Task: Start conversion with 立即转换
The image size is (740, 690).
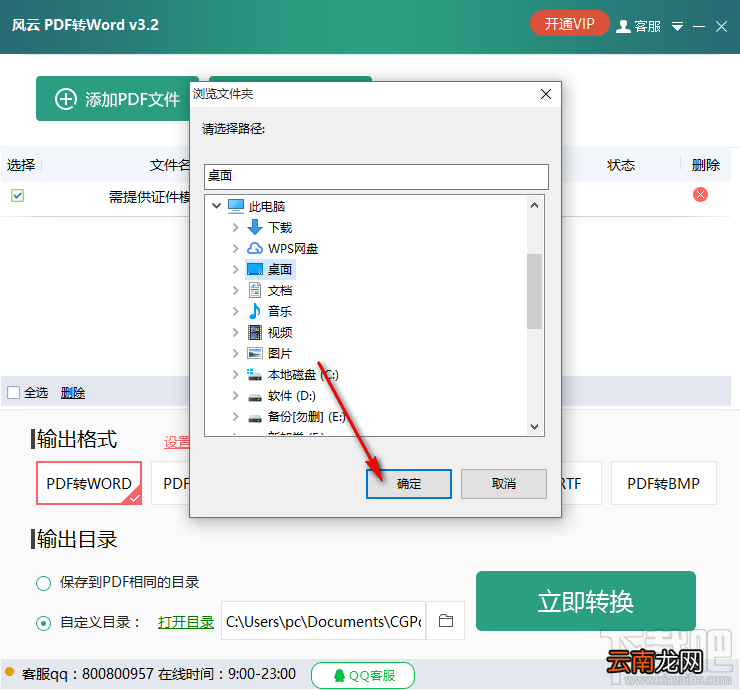Action: pyautogui.click(x=586, y=601)
